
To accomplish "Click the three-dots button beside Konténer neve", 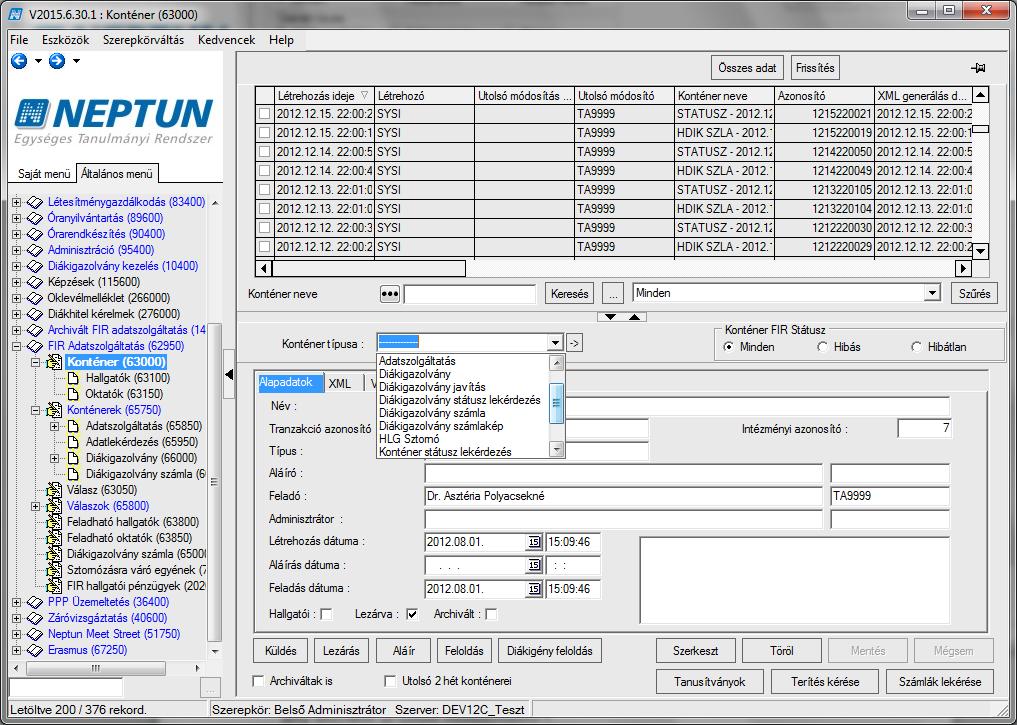I will [389, 294].
